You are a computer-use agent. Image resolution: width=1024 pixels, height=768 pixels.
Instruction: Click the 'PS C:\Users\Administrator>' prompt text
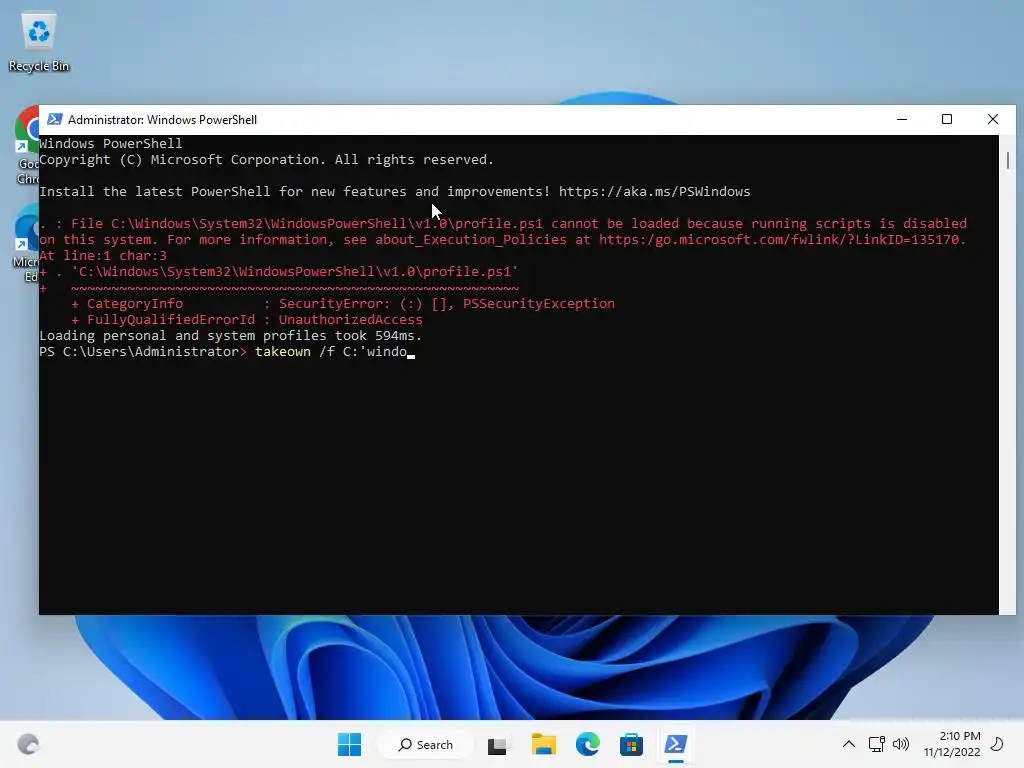[143, 351]
